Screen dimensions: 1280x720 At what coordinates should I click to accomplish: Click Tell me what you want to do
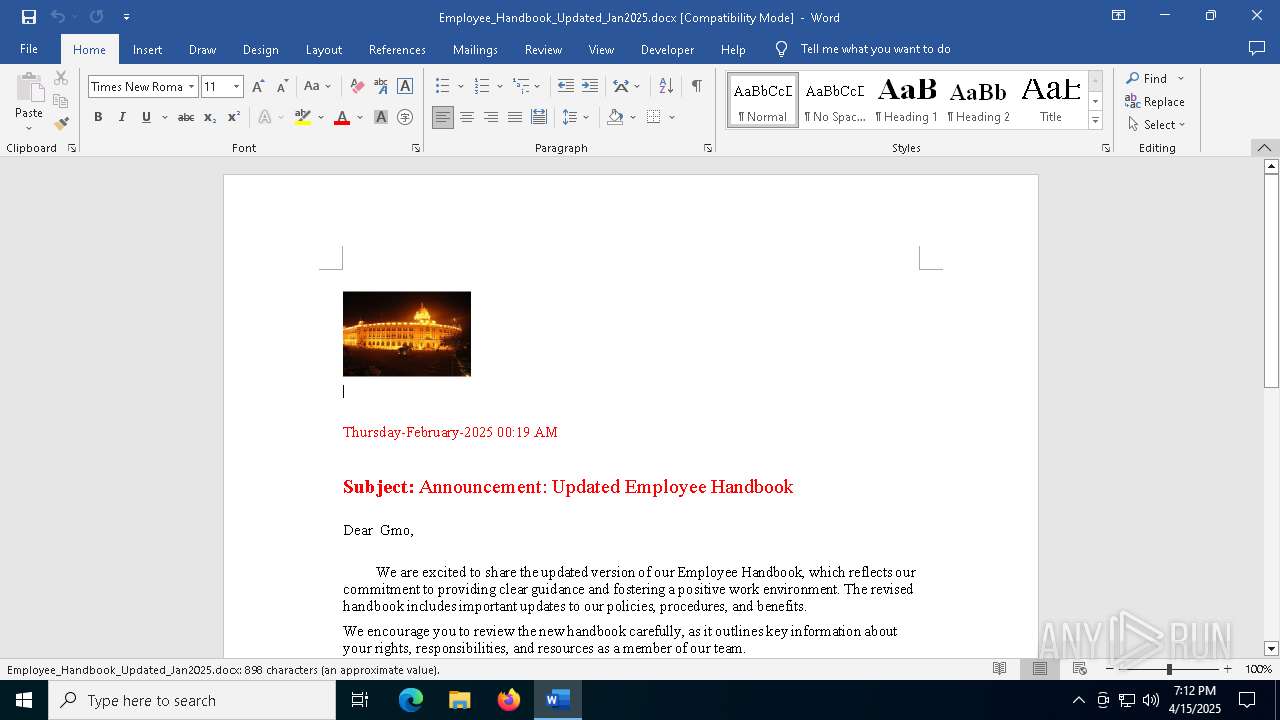click(x=875, y=49)
